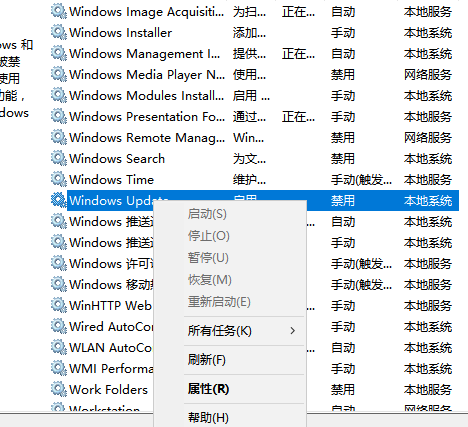468x427 pixels.
Task: Select the WinHTTP Web service name
Action: 110,306
